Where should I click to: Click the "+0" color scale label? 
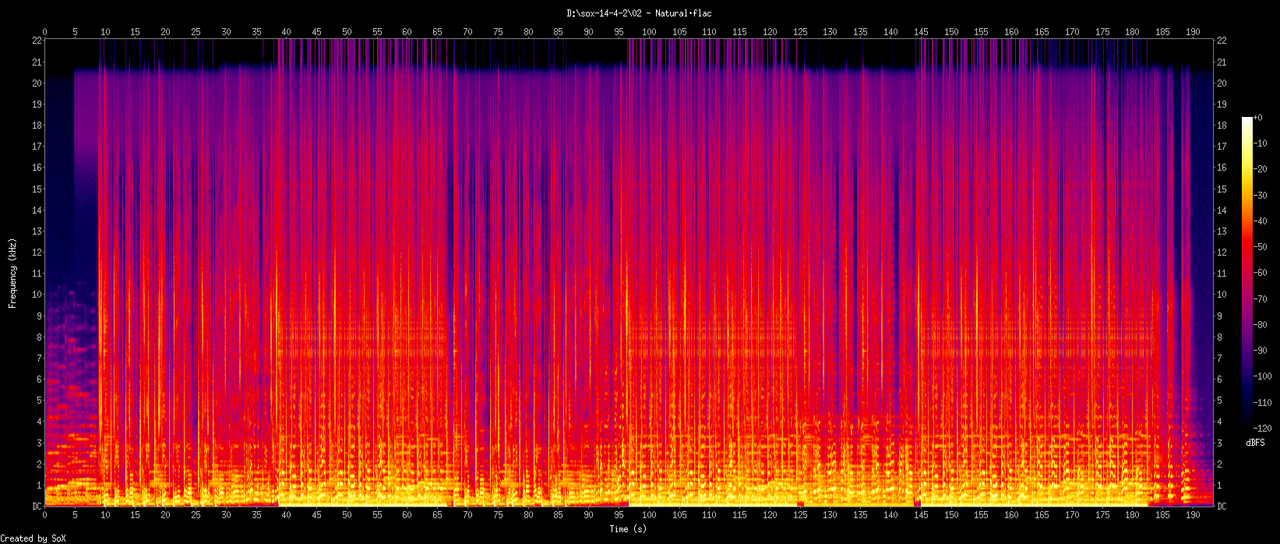(x=1260, y=117)
